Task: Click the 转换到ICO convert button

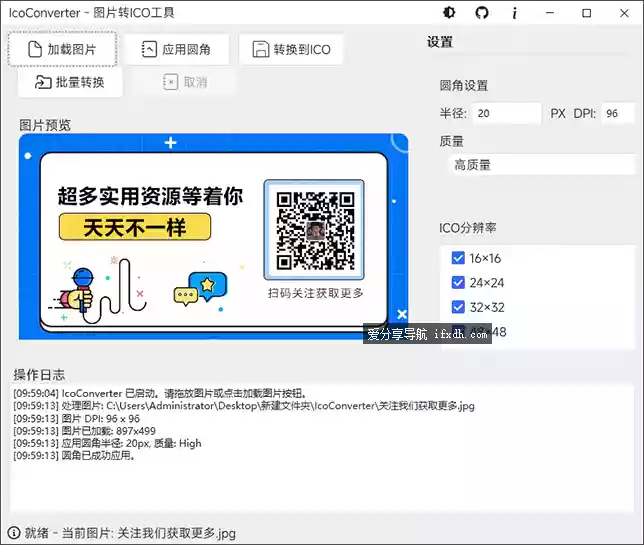Action: coord(291,49)
